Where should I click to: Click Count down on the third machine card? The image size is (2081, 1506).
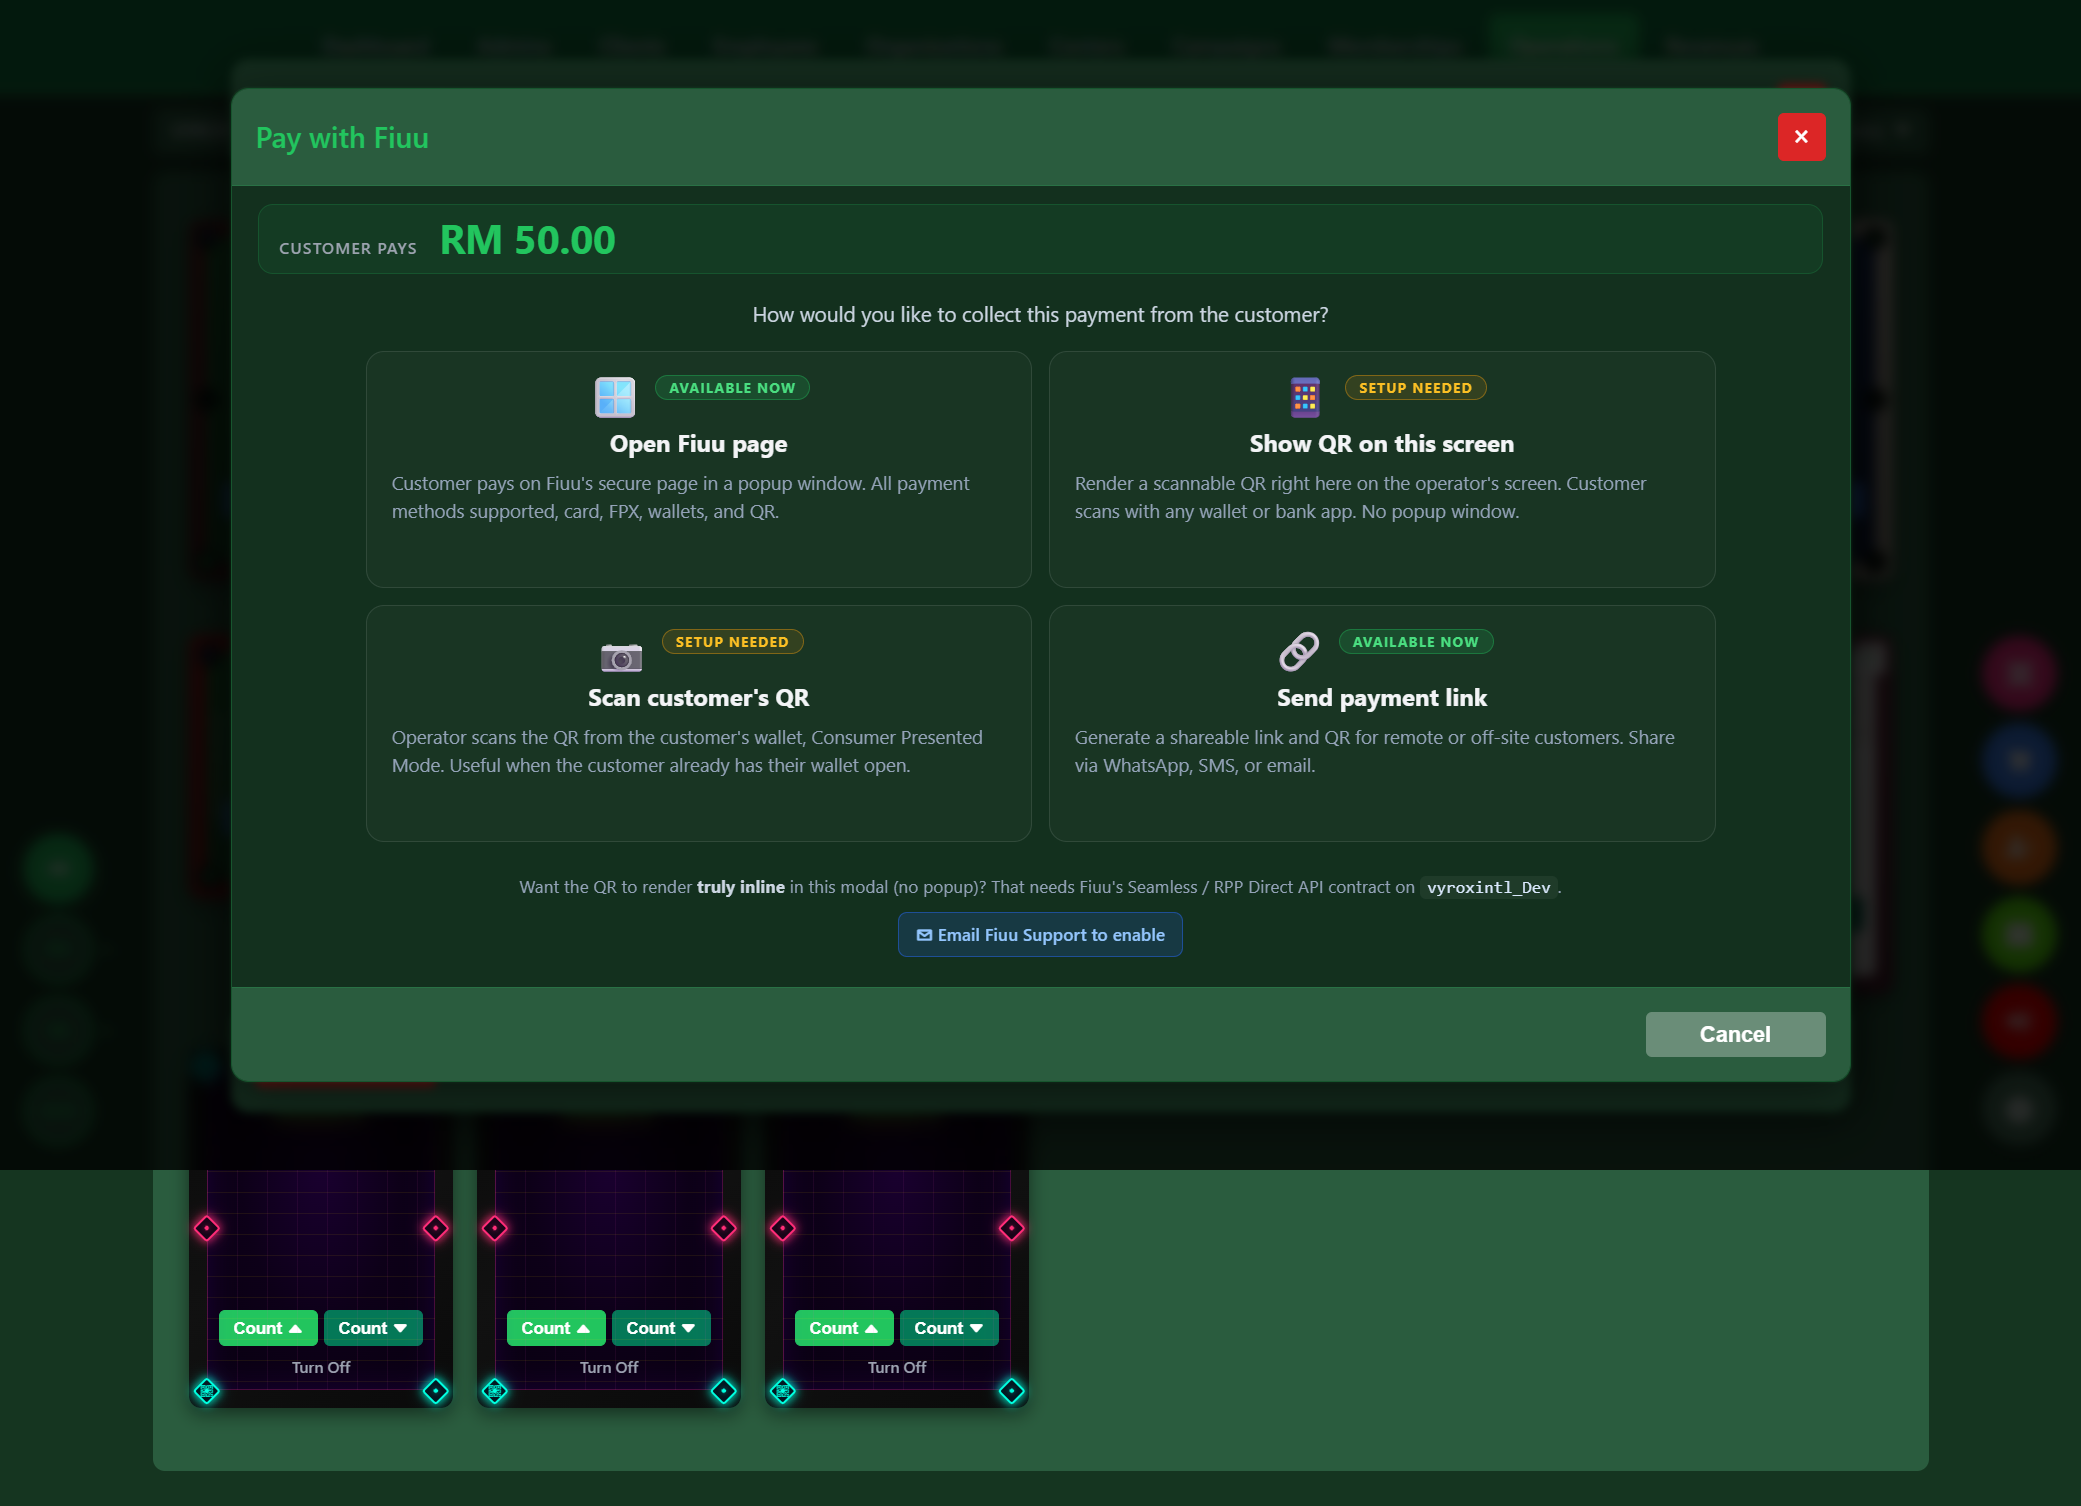(x=949, y=1328)
